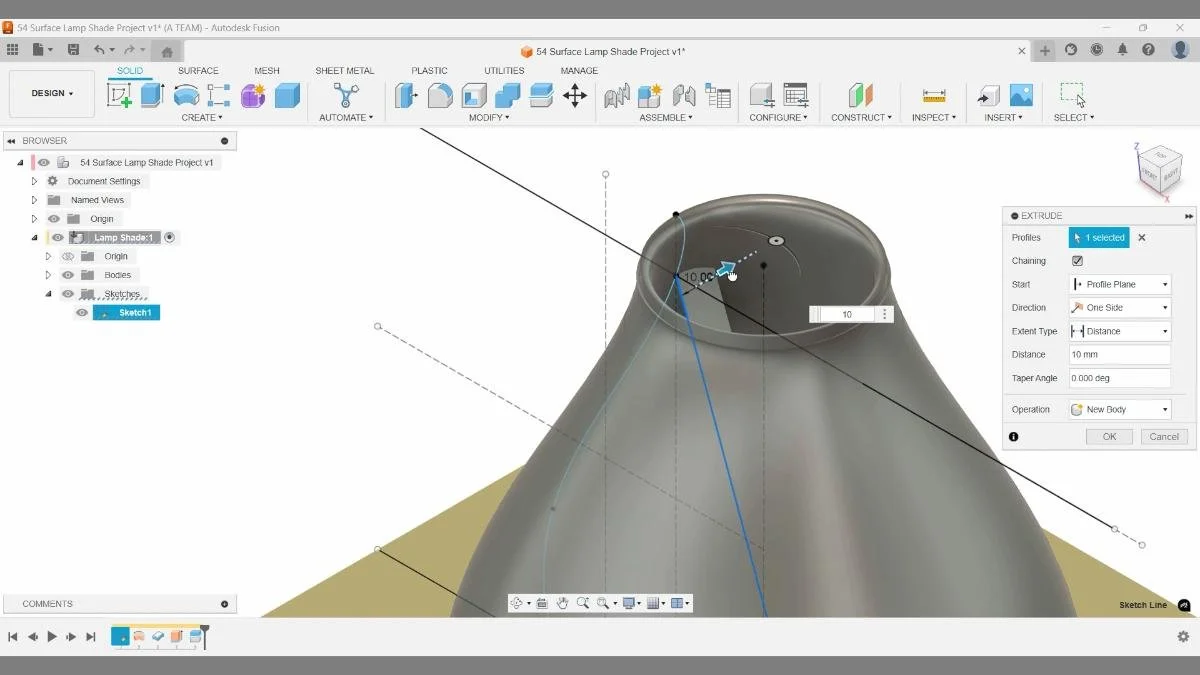Screen dimensions: 1200x675
Task: Expand the Origin node in browser
Action: (33, 218)
